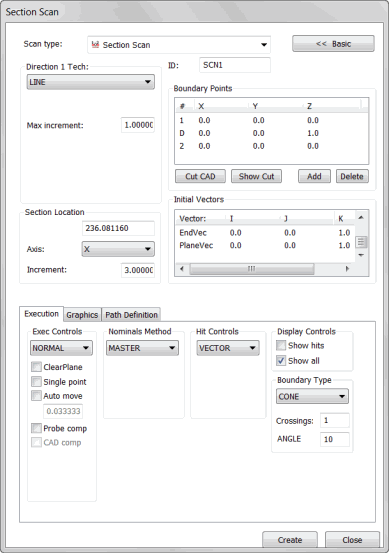Image resolution: width=389 pixels, height=553 pixels.
Task: Enable the Show hits checkbox
Action: coord(281,345)
